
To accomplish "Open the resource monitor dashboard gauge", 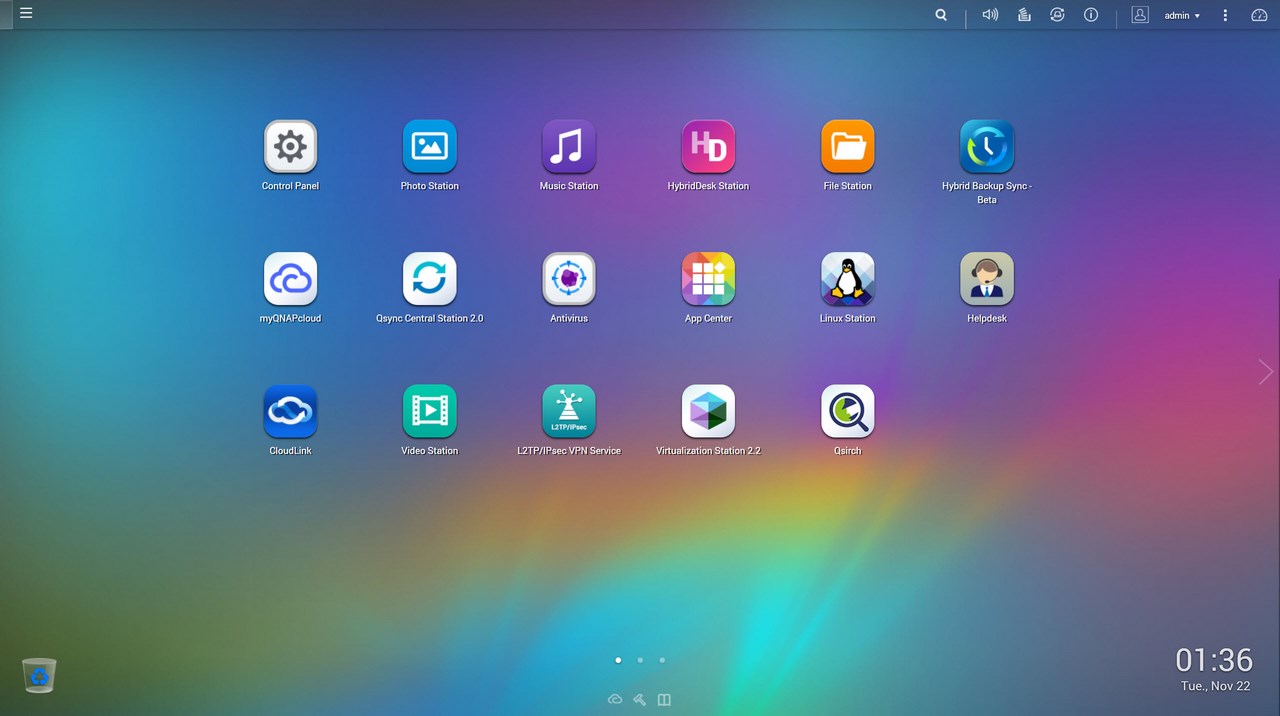I will (1259, 15).
